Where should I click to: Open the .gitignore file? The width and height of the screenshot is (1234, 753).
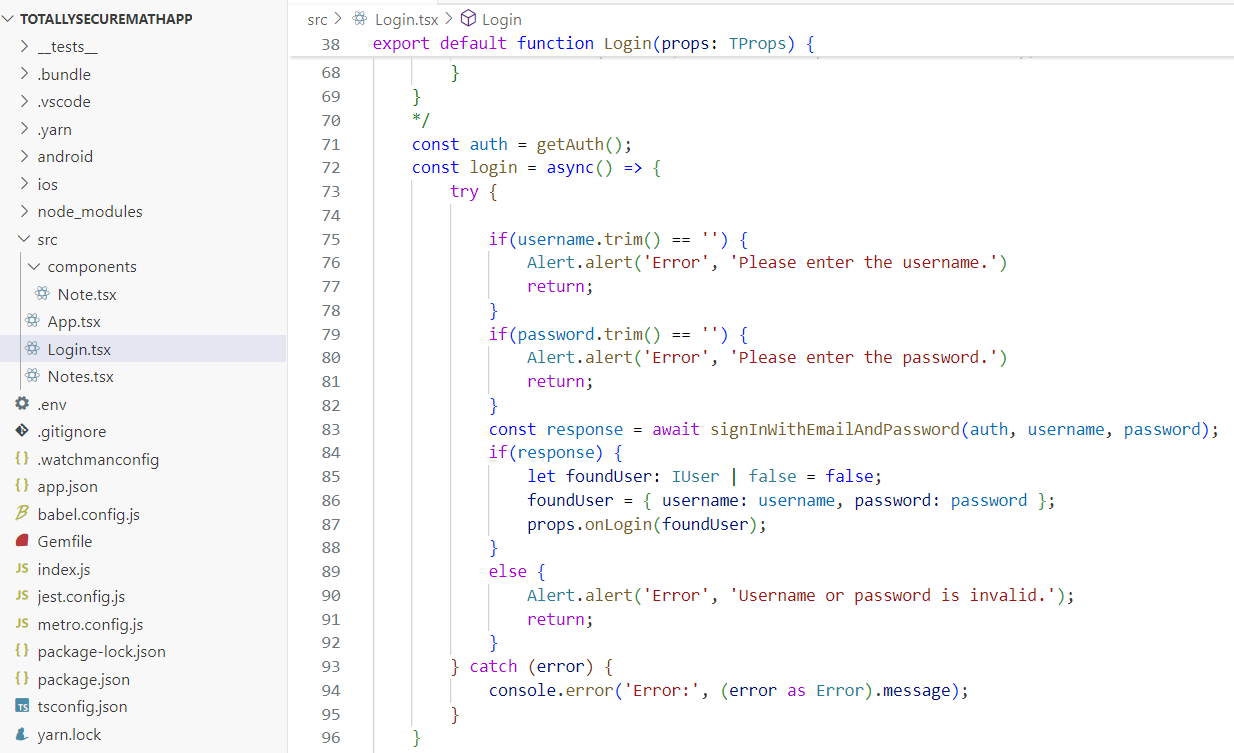pyautogui.click(x=72, y=432)
